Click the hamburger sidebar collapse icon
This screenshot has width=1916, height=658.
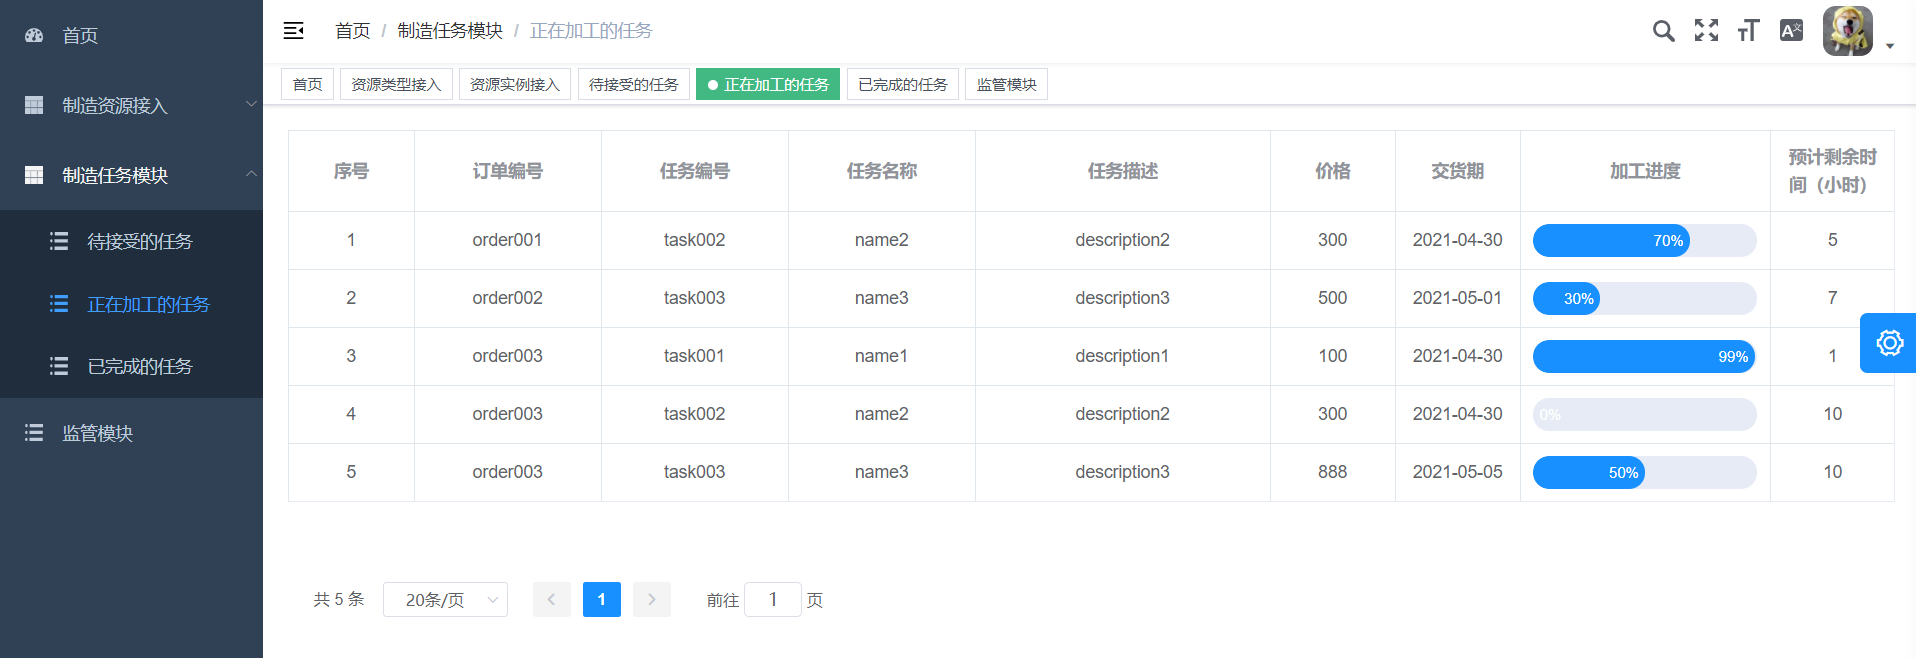pos(293,31)
